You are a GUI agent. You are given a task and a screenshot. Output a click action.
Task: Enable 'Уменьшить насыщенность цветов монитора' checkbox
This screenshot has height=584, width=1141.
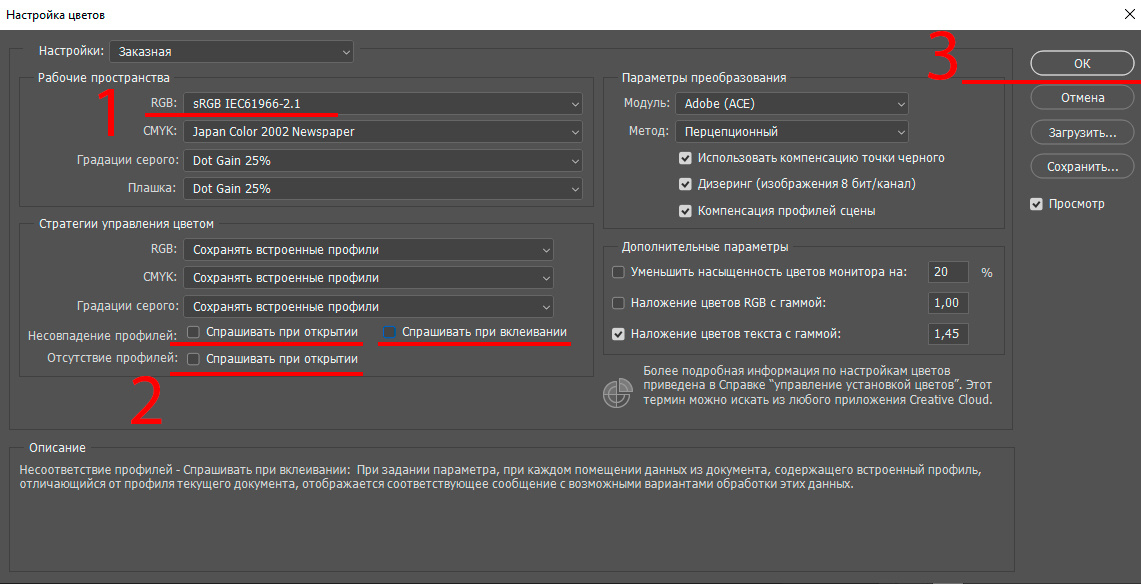[618, 272]
